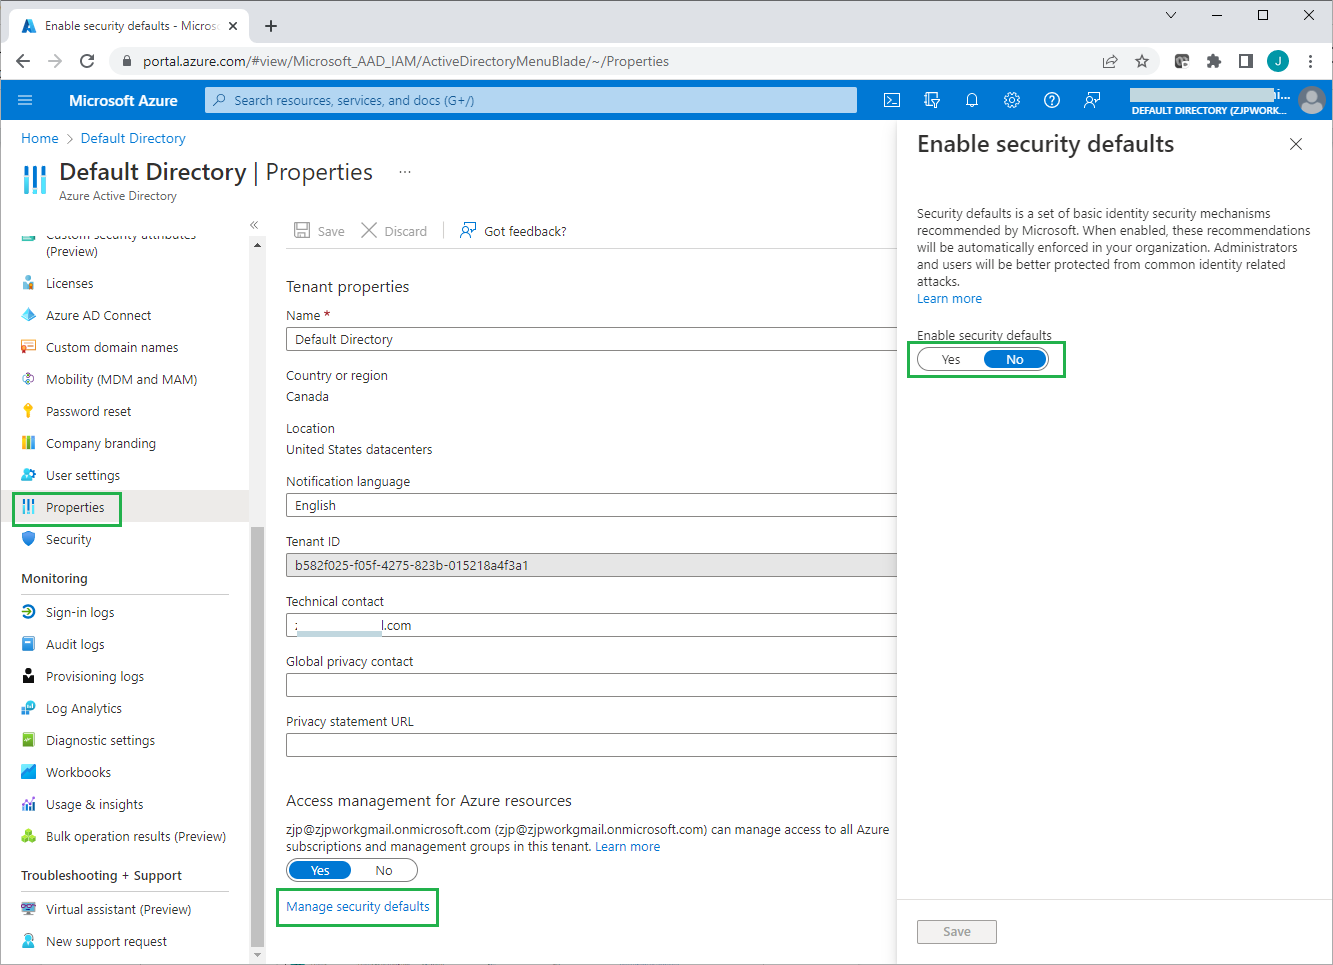Select No for Enable security defaults
Screen dimensions: 1333x965
click(1014, 360)
